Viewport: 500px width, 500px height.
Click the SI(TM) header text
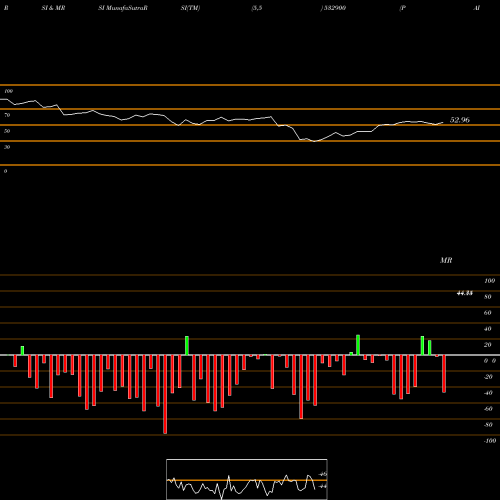pyautogui.click(x=190, y=8)
